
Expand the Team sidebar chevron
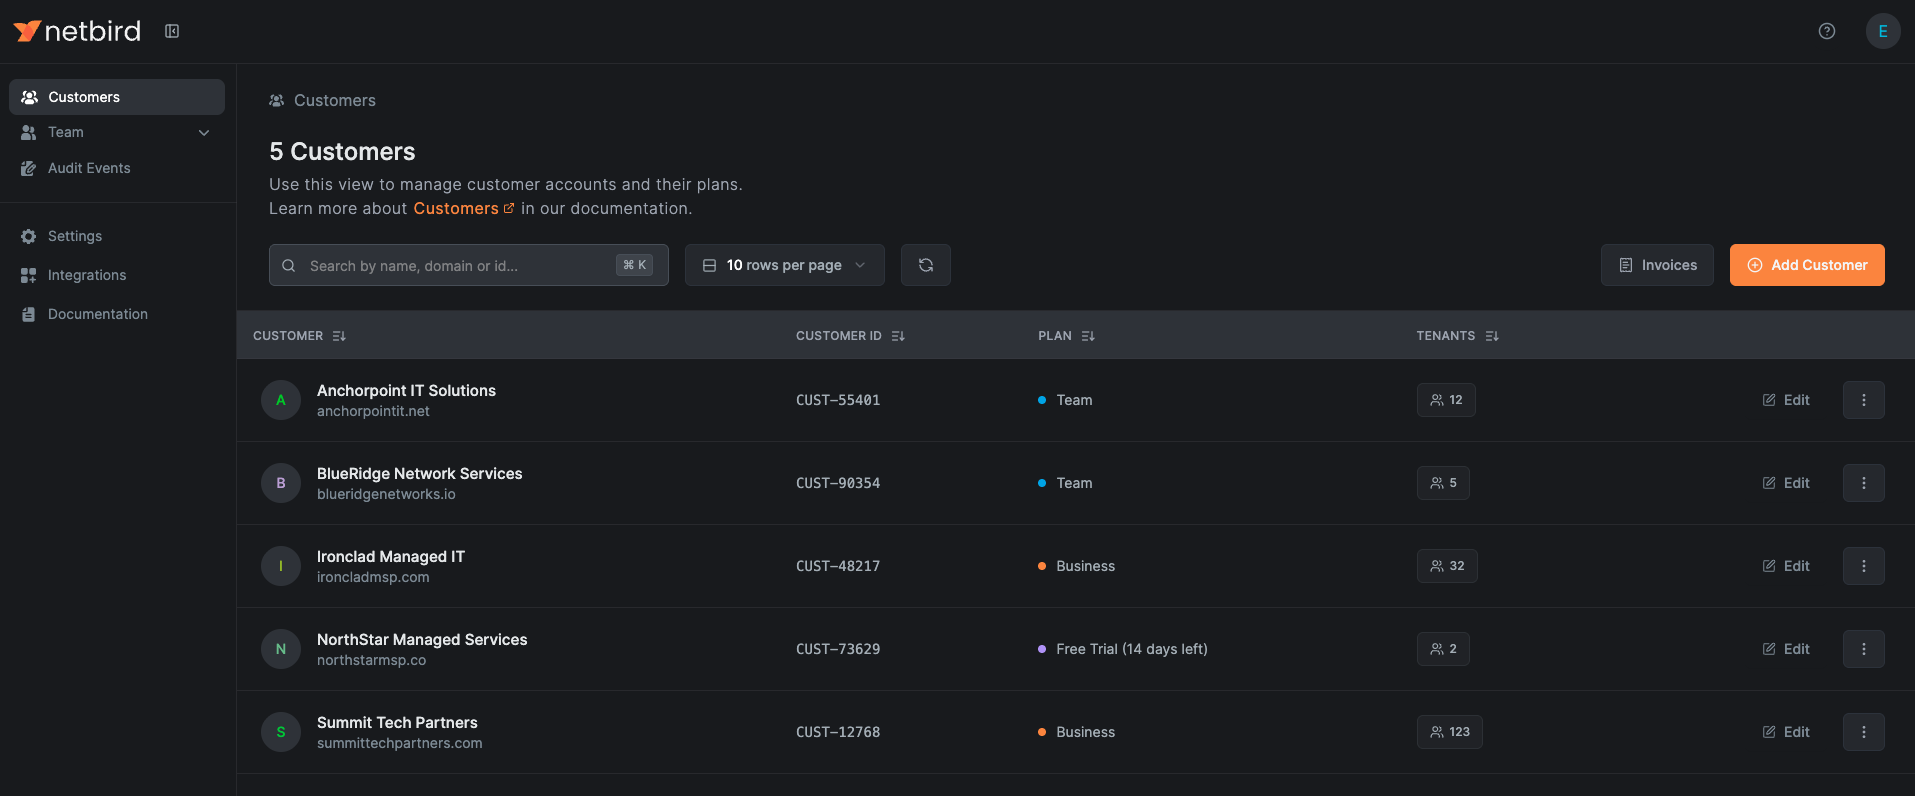pos(204,133)
